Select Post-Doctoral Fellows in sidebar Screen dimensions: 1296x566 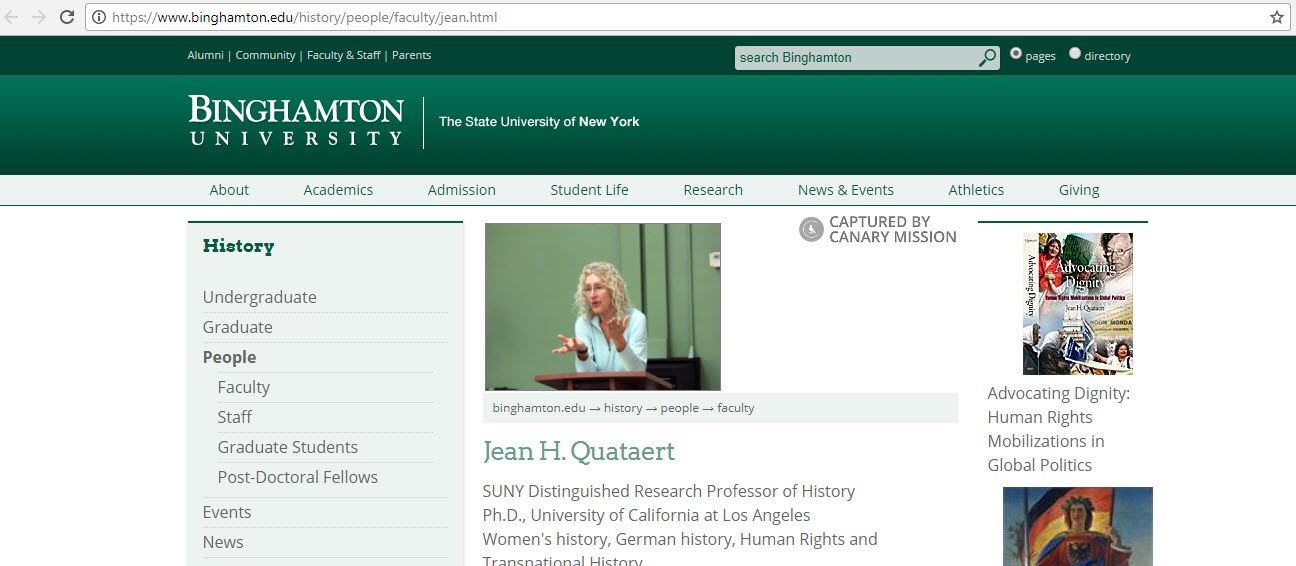pyautogui.click(x=297, y=477)
